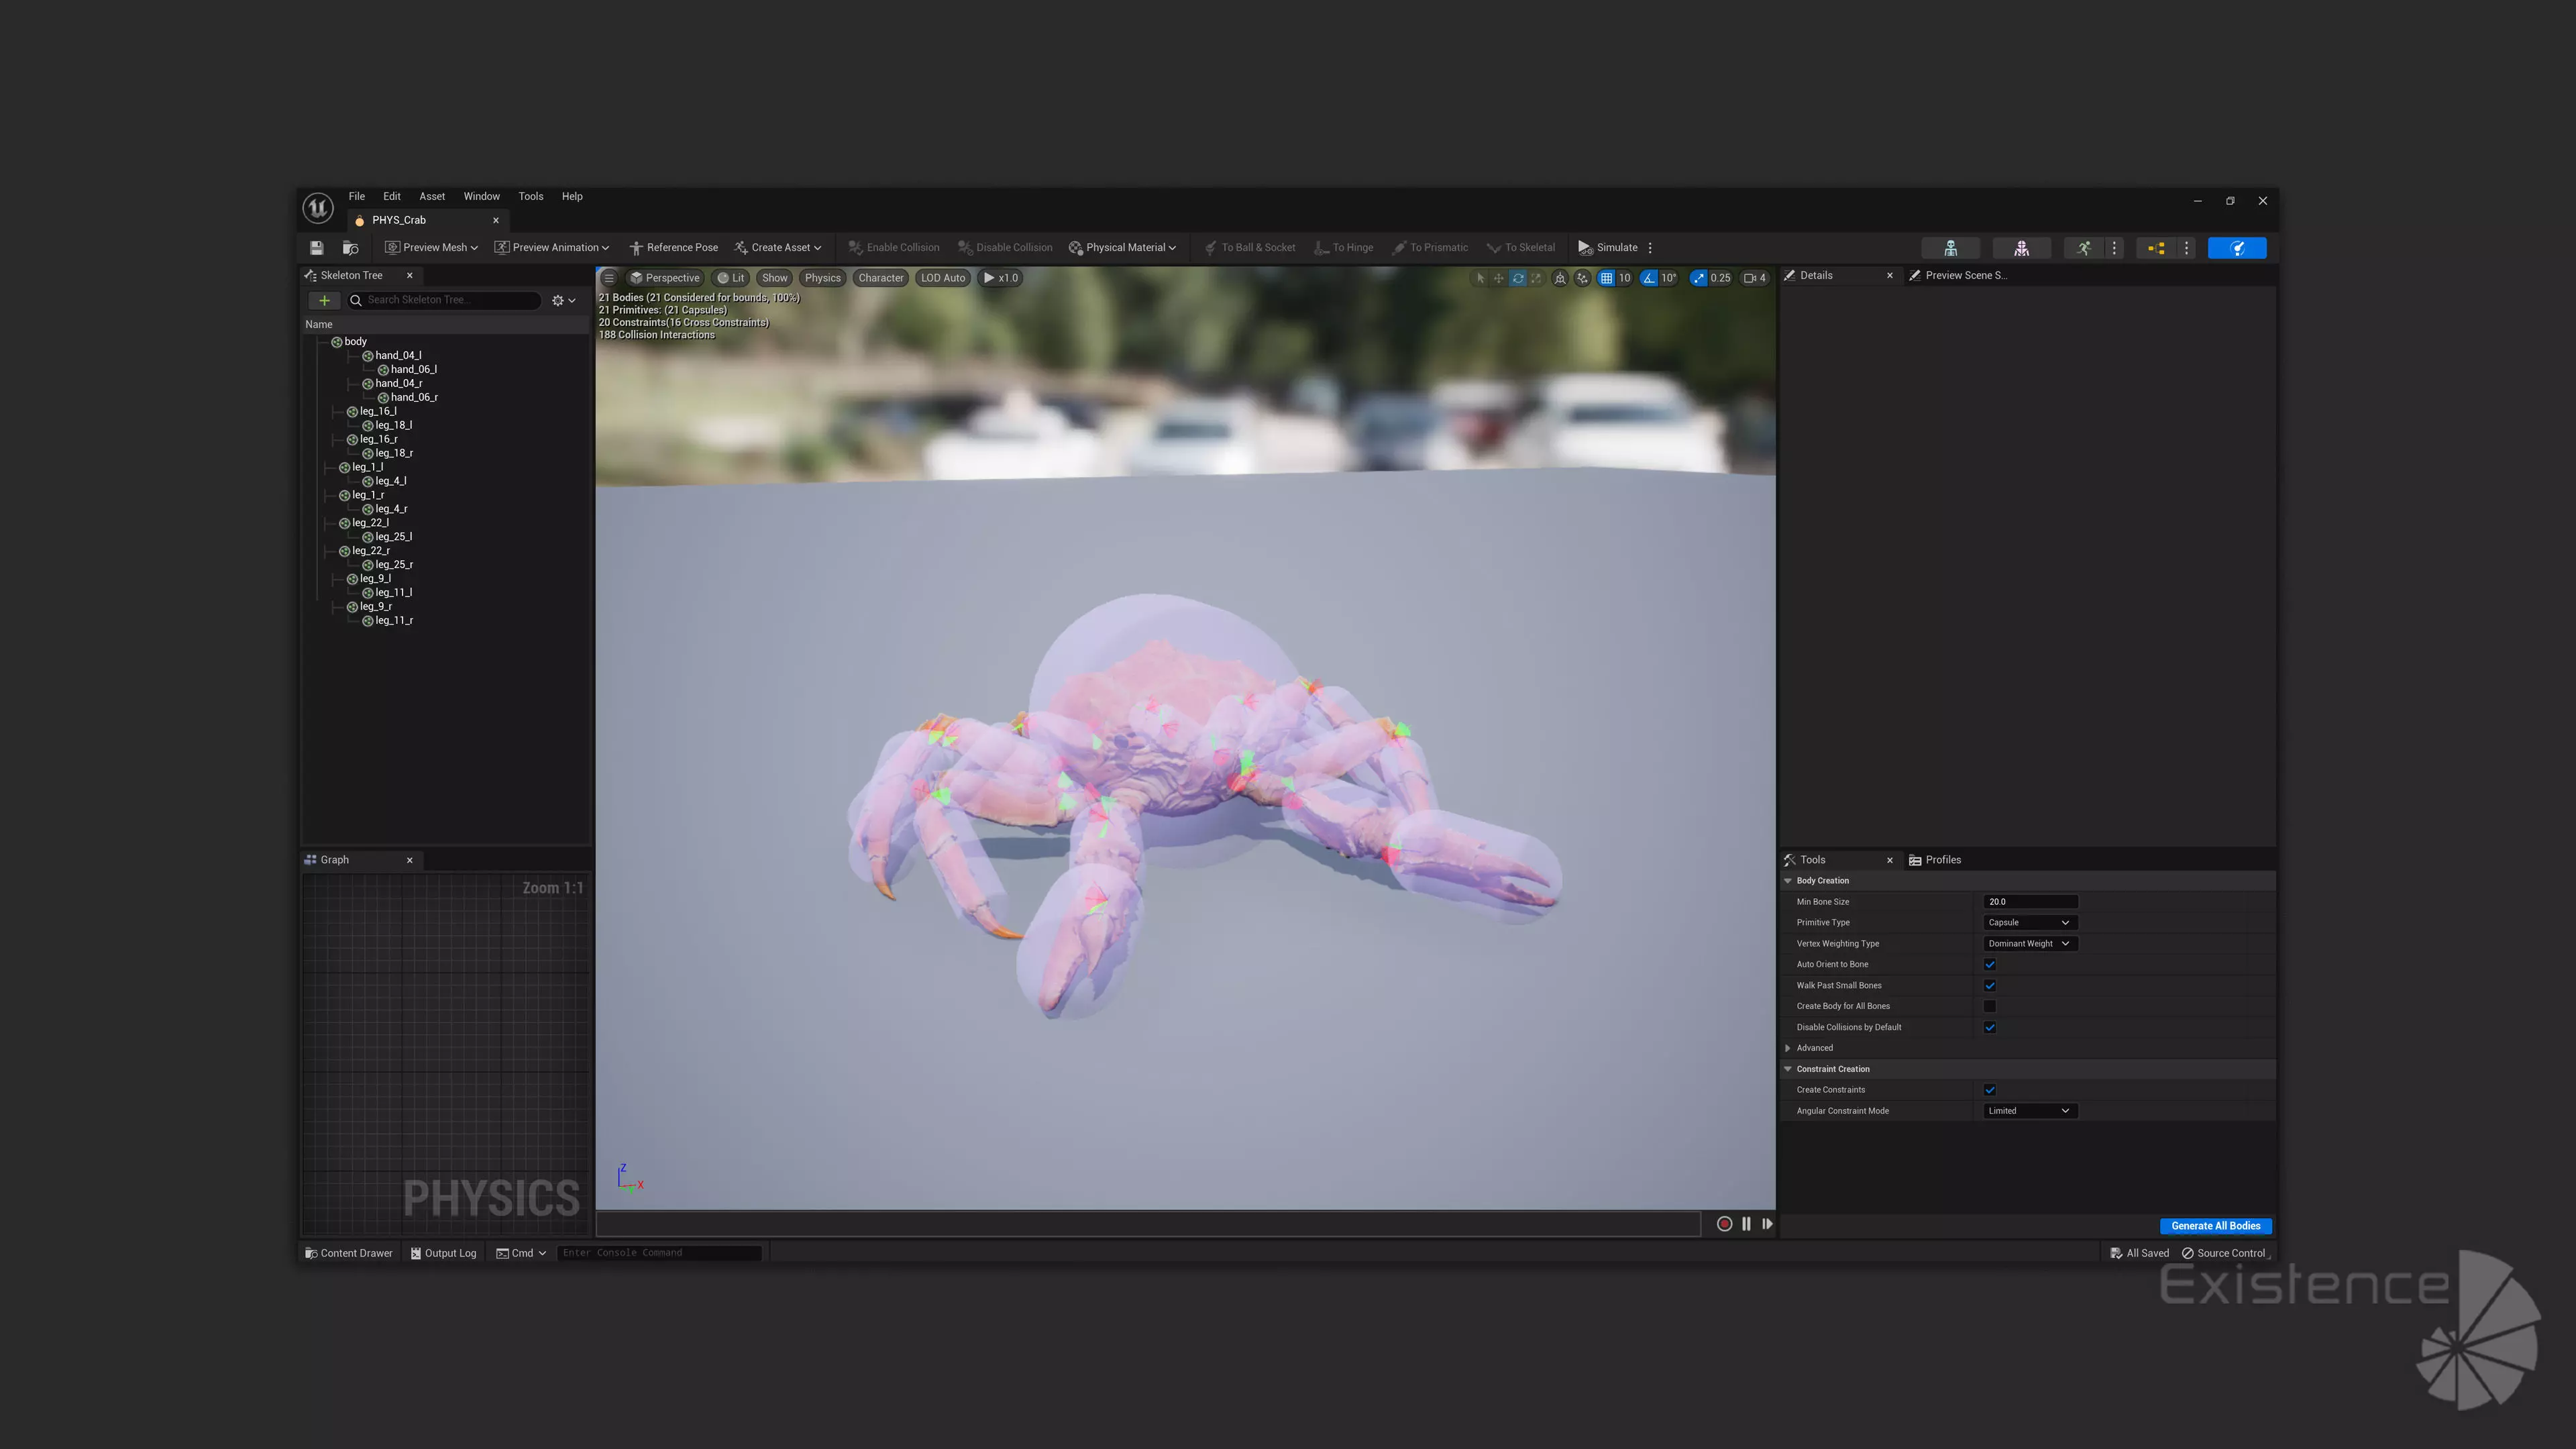Focus the Search Skeleton Tree field
The width and height of the screenshot is (2576, 1449).
pyautogui.click(x=444, y=300)
